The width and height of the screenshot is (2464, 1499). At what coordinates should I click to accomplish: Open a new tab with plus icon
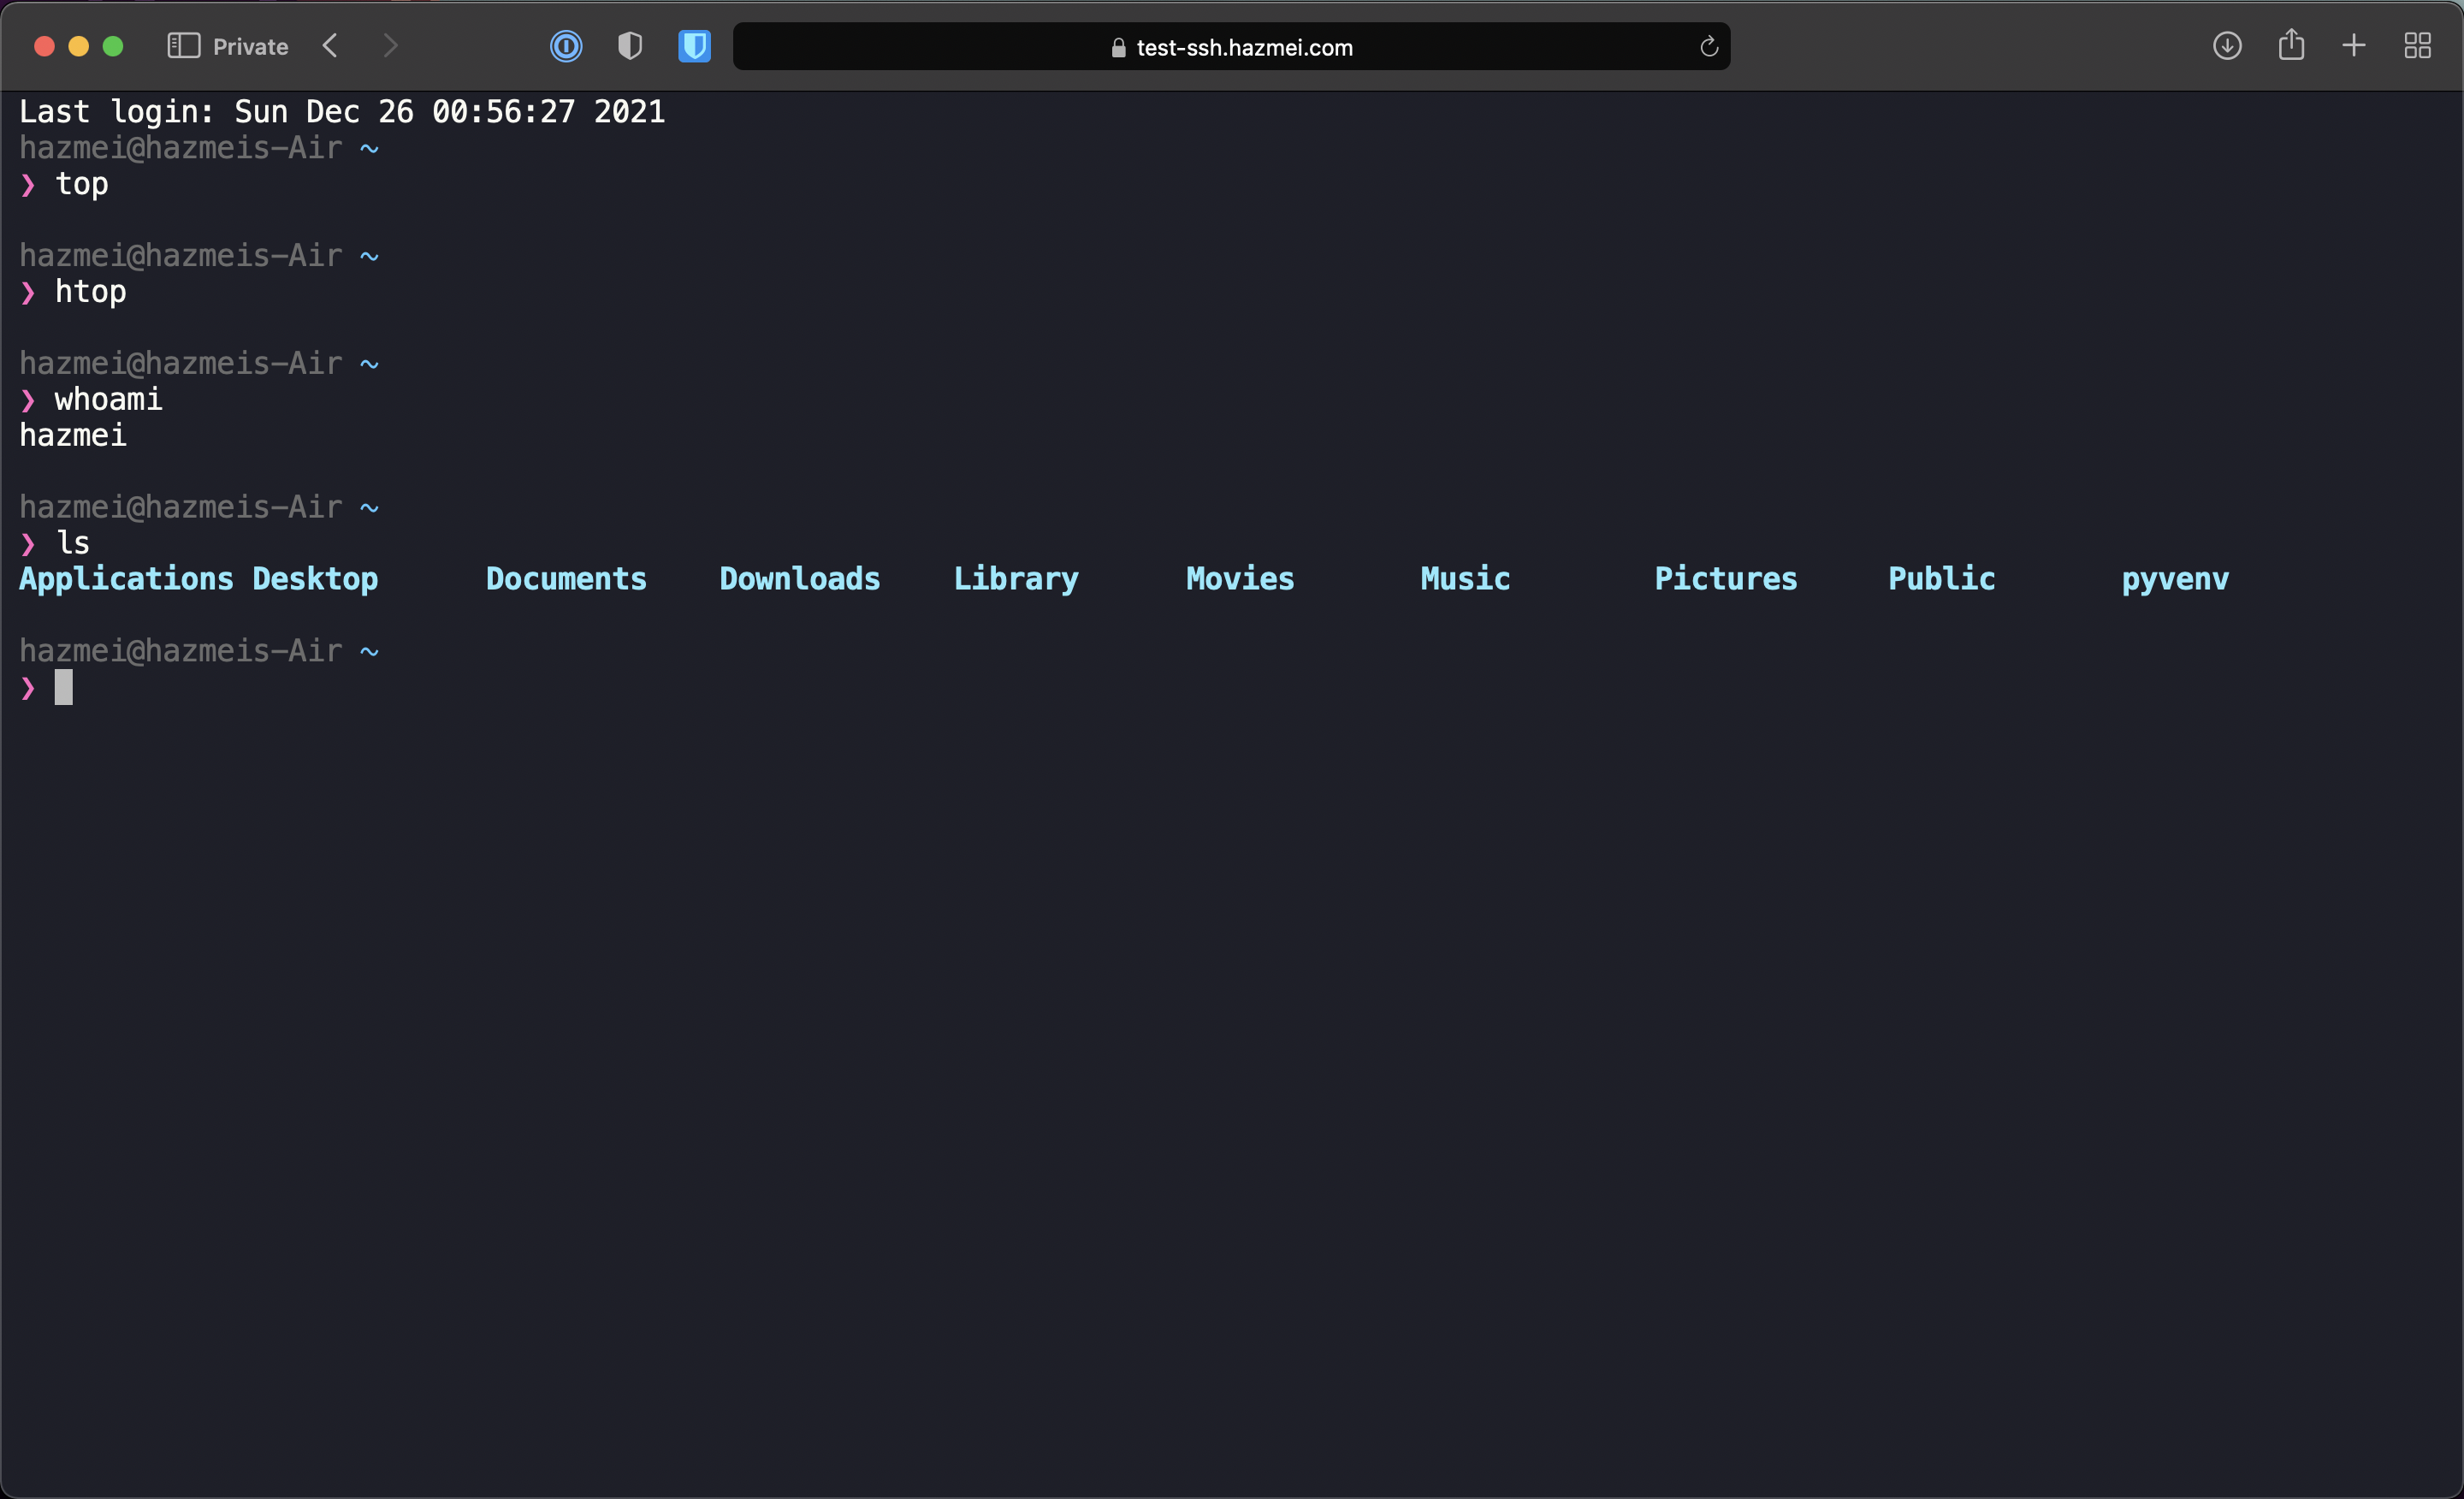pyautogui.click(x=2354, y=46)
